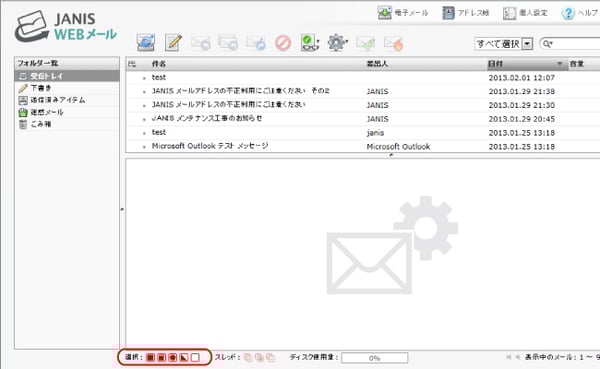
Task: Clear selection with the empty square icon
Action: tap(195, 358)
